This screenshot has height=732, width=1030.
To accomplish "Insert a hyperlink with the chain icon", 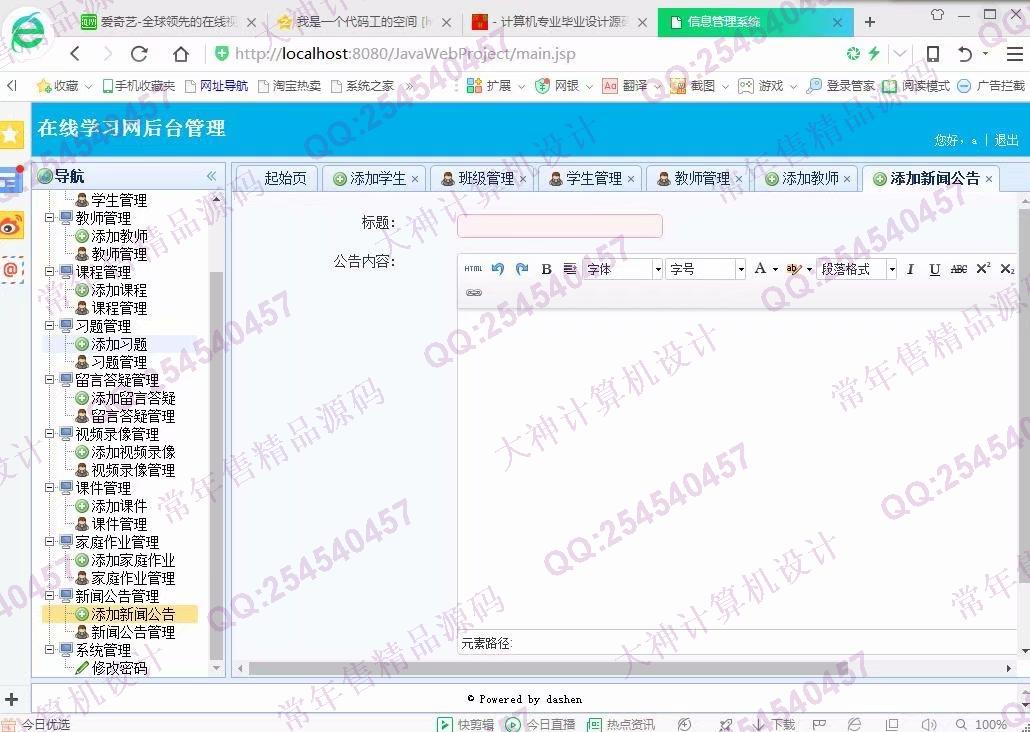I will coord(474,292).
